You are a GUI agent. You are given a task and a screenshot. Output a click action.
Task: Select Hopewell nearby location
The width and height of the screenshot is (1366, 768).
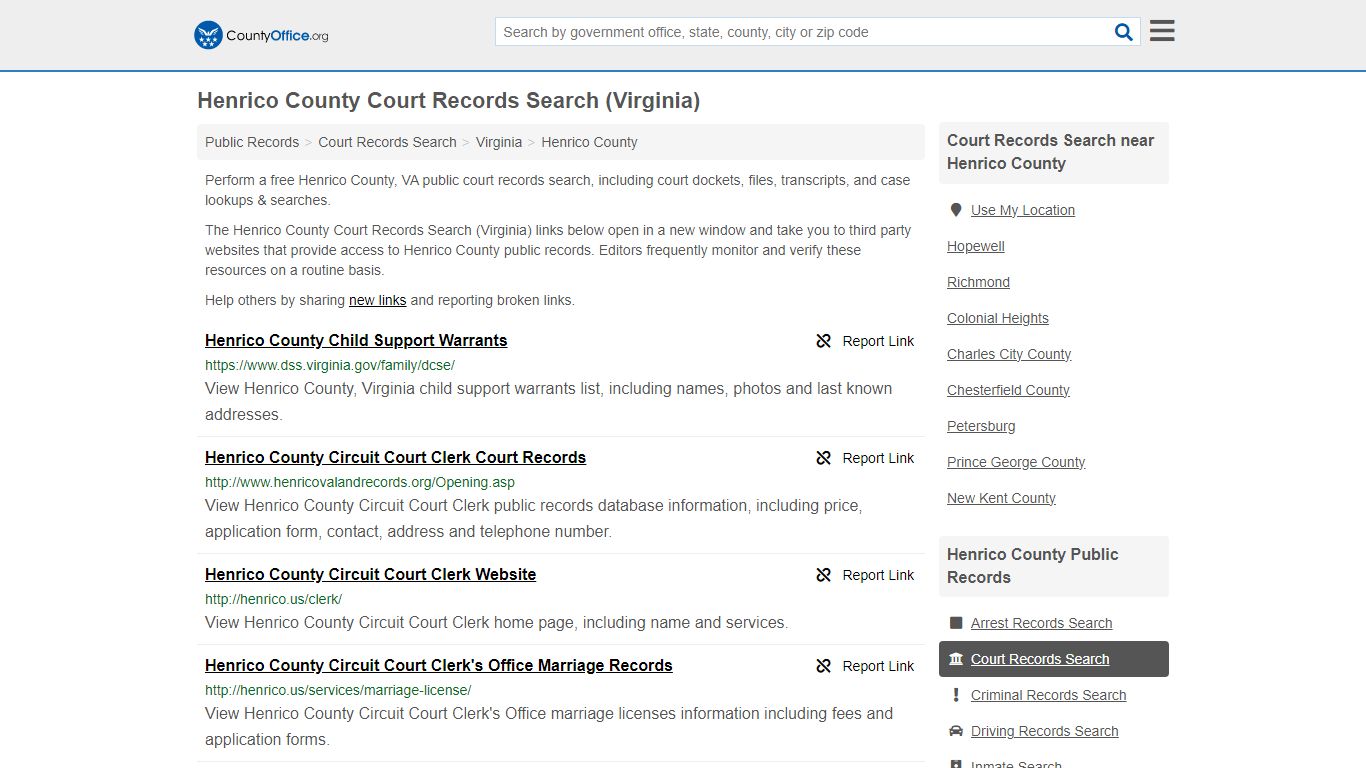[976, 246]
